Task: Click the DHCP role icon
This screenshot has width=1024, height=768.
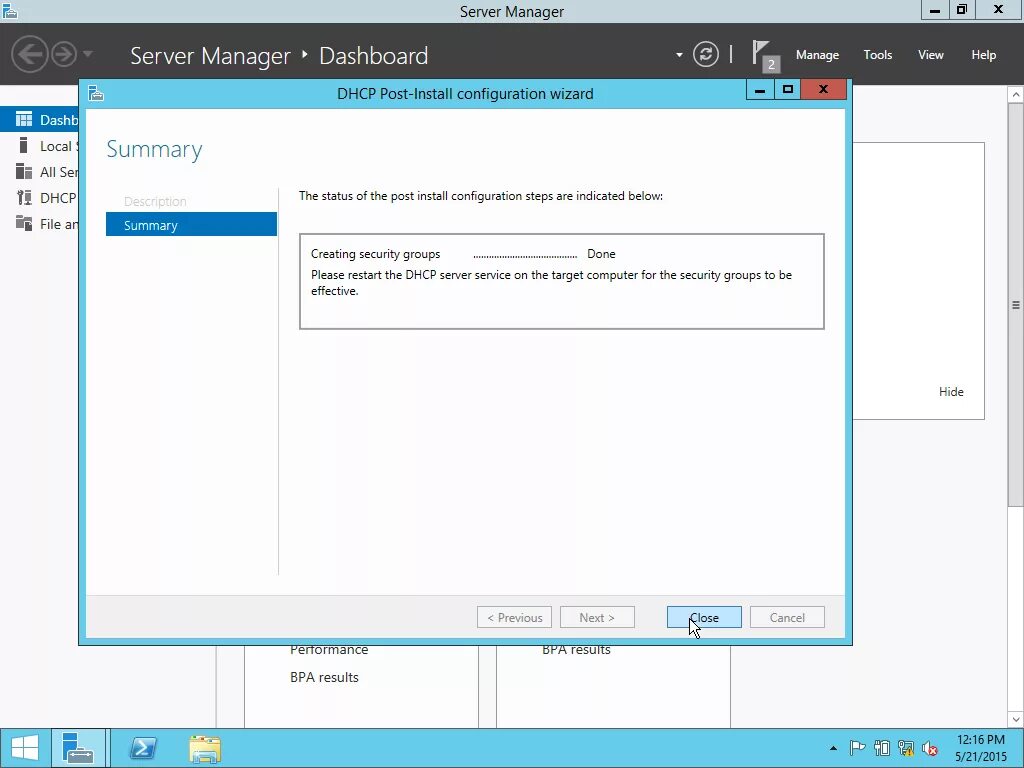Action: click(24, 197)
